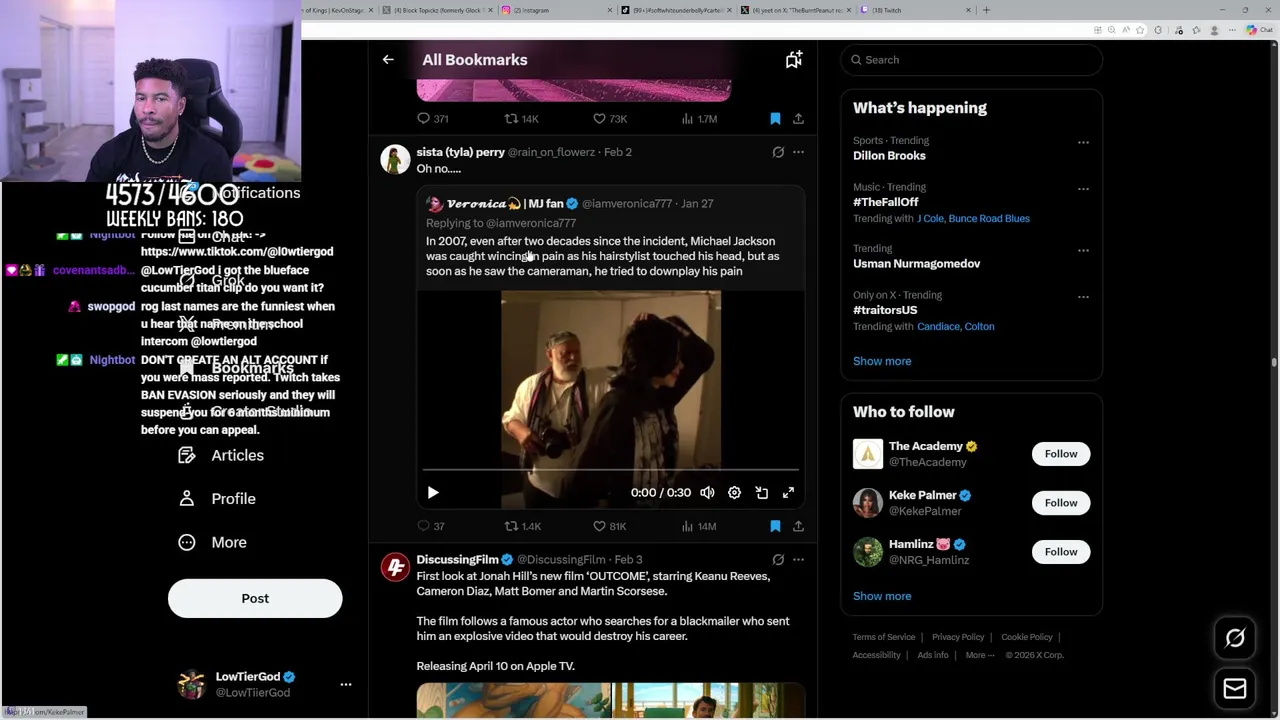1280x720 pixels.
Task: Repost the top tweet with 14K reposts
Action: [522, 119]
